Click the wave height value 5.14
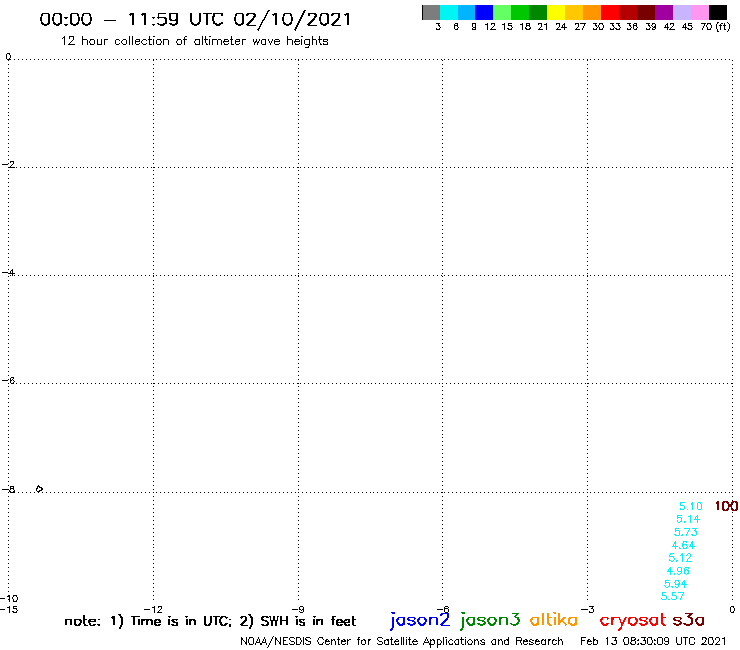Screen dimensions: 740x650 (688, 519)
